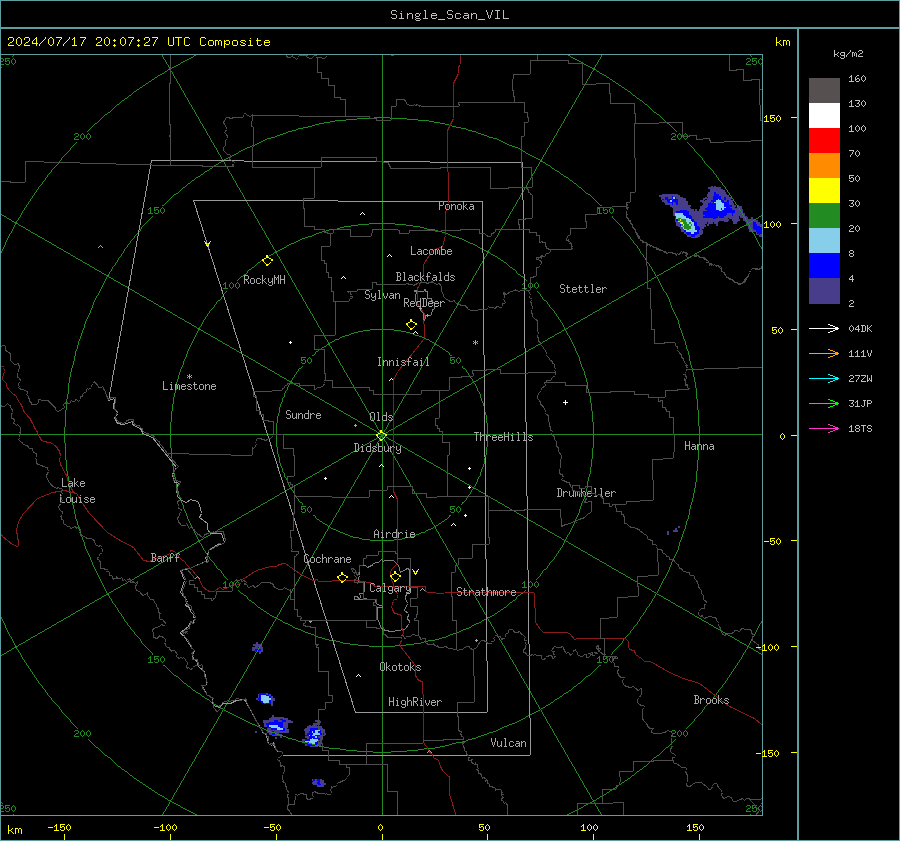Click the Sundre label
Viewport: 900px width, 841px height.
coord(303,415)
